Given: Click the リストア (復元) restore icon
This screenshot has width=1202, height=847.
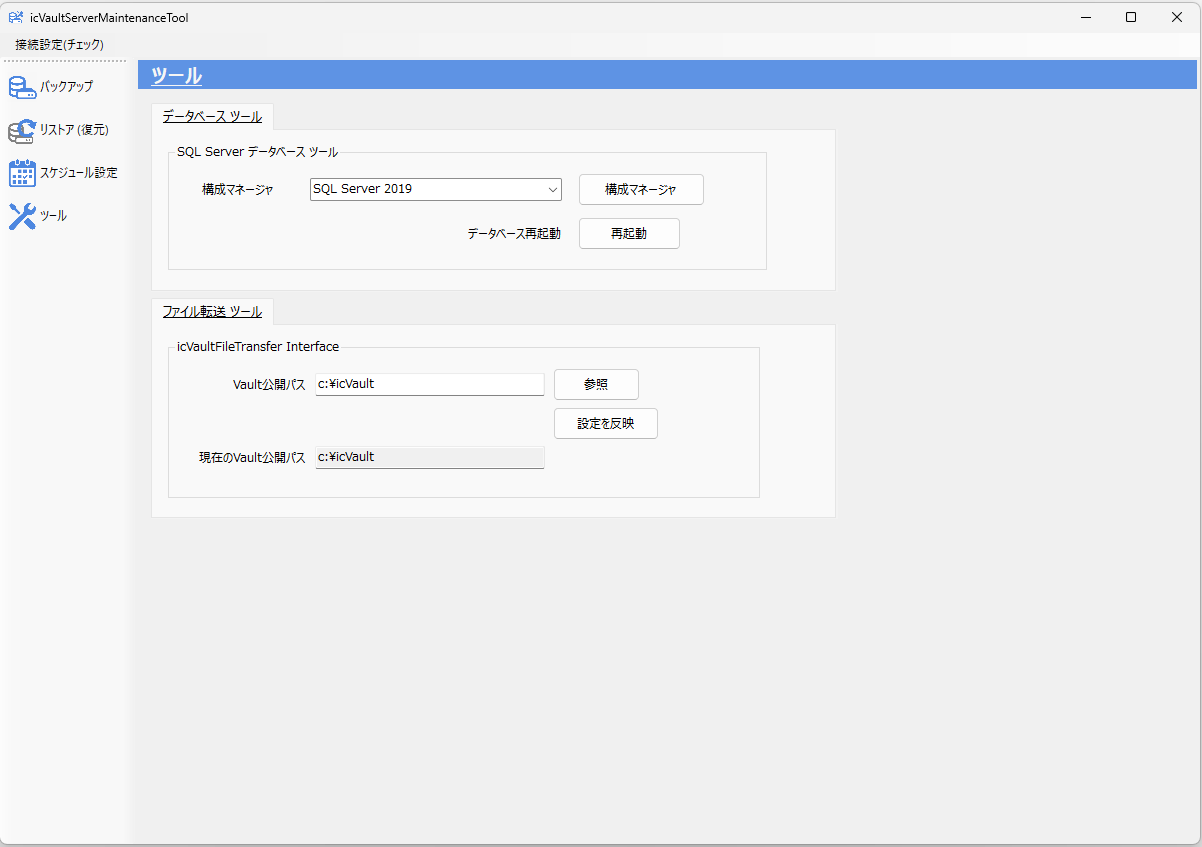Looking at the screenshot, I should [x=22, y=131].
